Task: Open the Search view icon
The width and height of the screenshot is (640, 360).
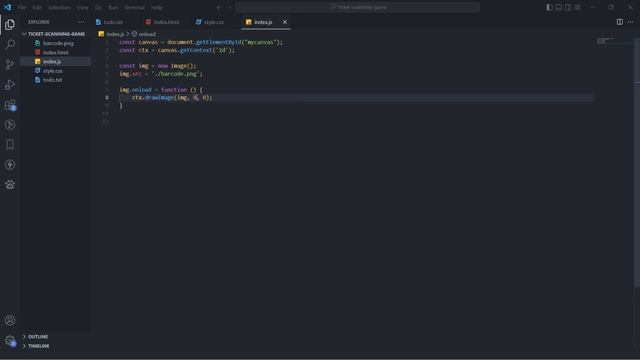Action: pyautogui.click(x=10, y=44)
